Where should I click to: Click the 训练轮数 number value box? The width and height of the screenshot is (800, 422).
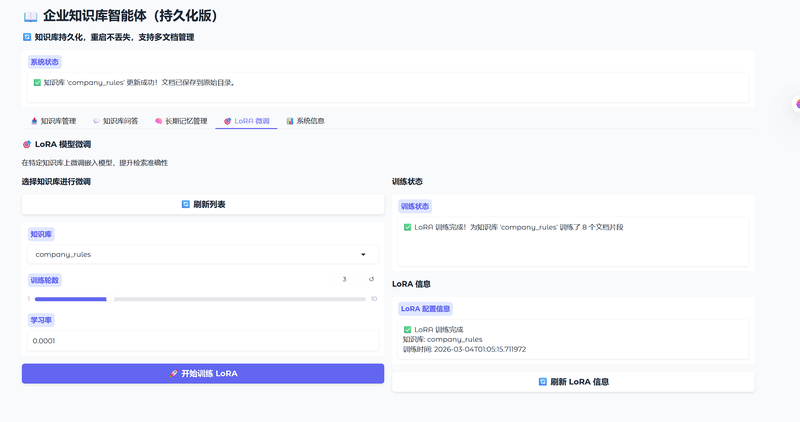[345, 280]
